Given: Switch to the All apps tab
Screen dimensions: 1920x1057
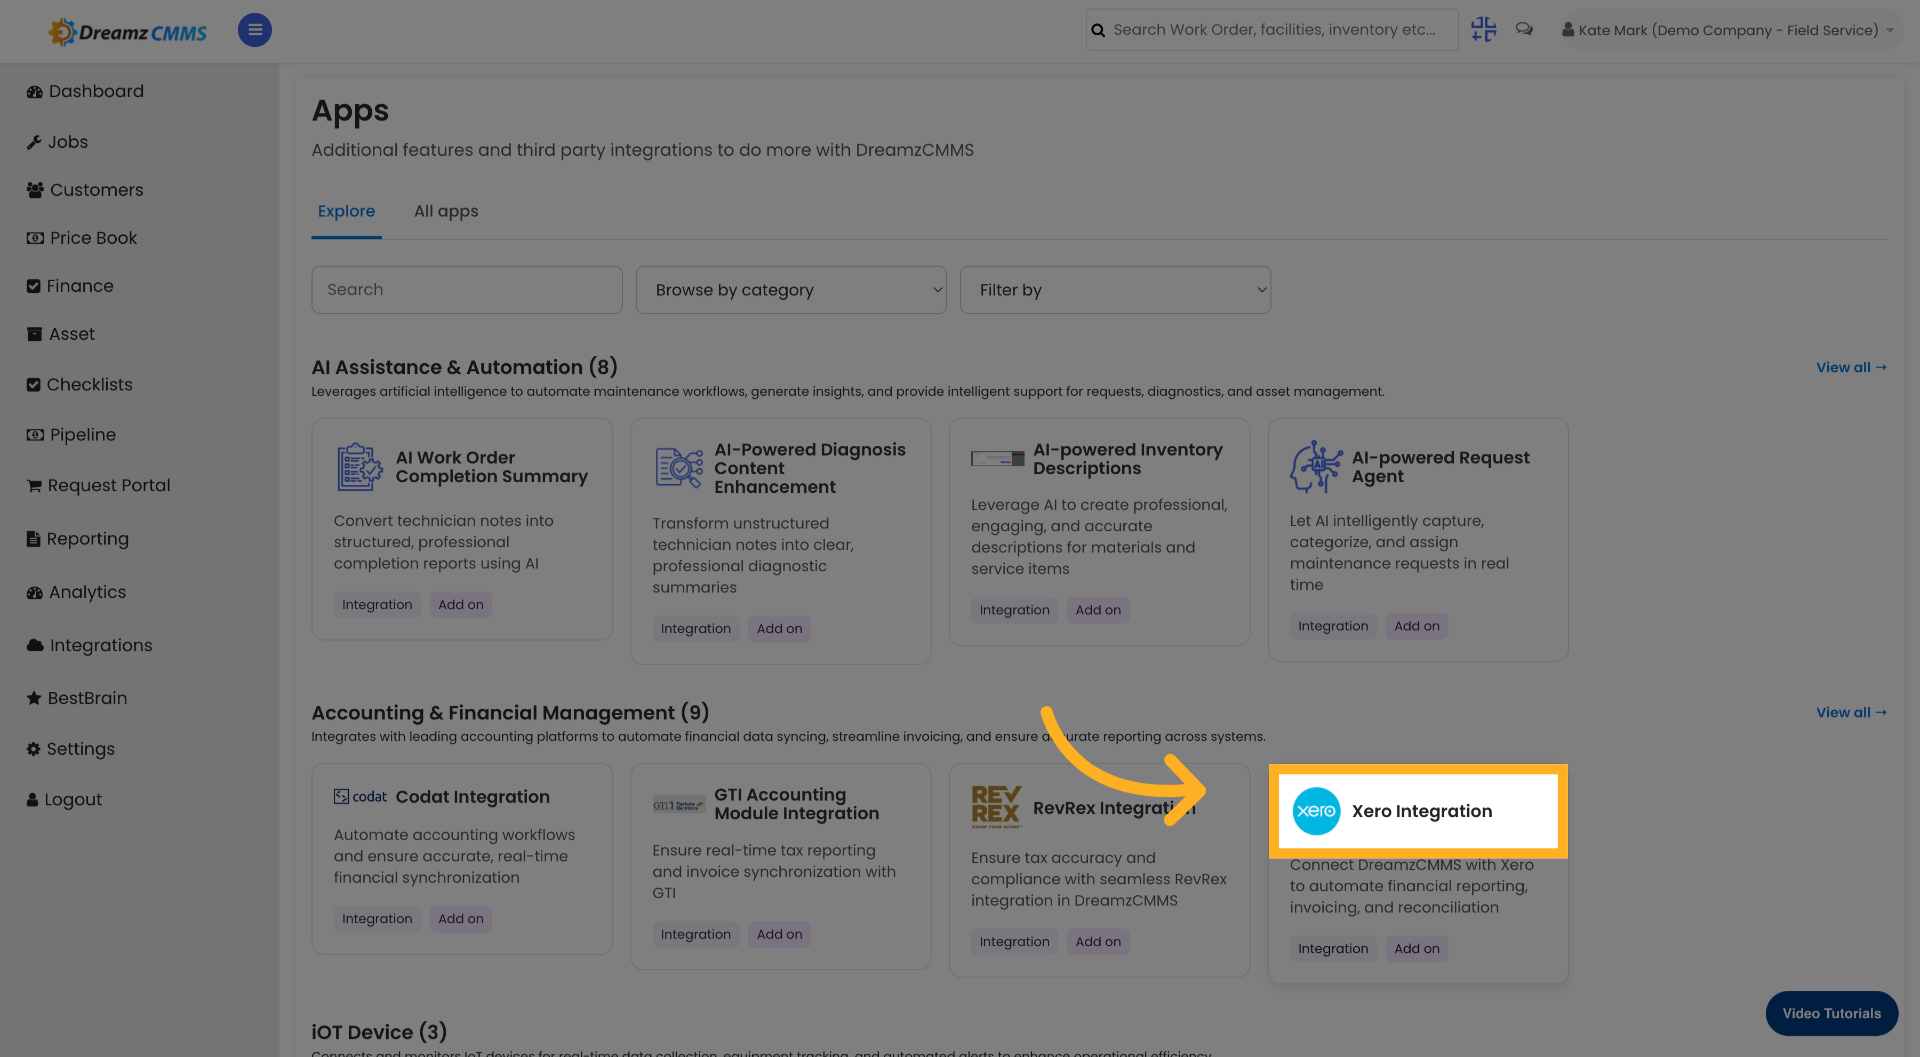Looking at the screenshot, I should pos(446,211).
